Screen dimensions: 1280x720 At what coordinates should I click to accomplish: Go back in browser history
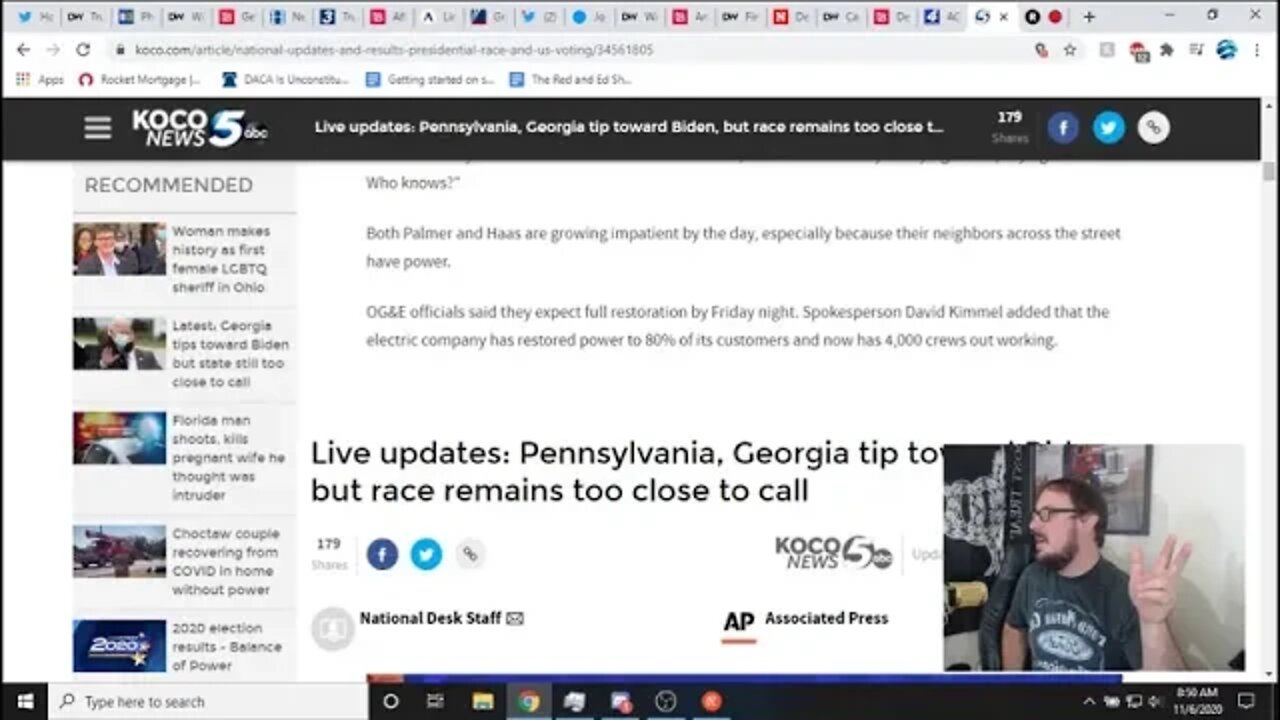(x=24, y=49)
